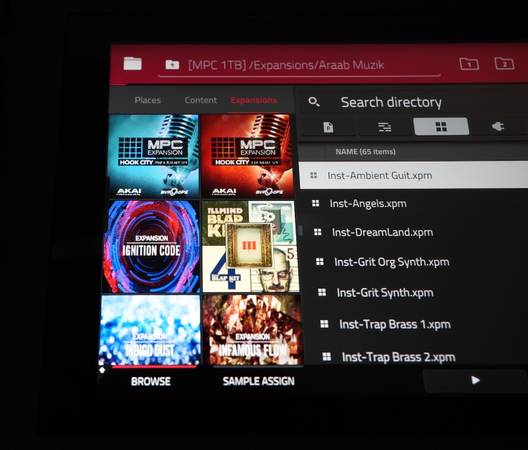528x450 pixels.
Task: Switch to the Places tab
Action: point(147,100)
